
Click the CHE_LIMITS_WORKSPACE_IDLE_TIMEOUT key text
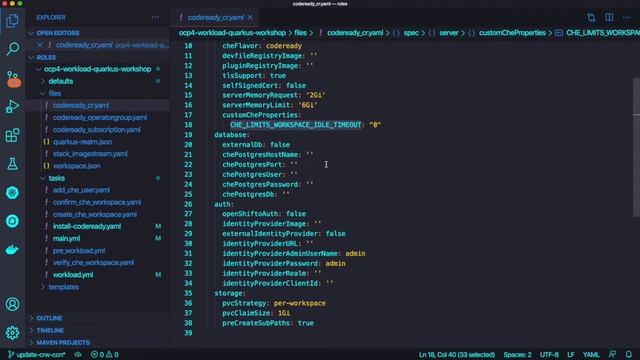coord(296,125)
